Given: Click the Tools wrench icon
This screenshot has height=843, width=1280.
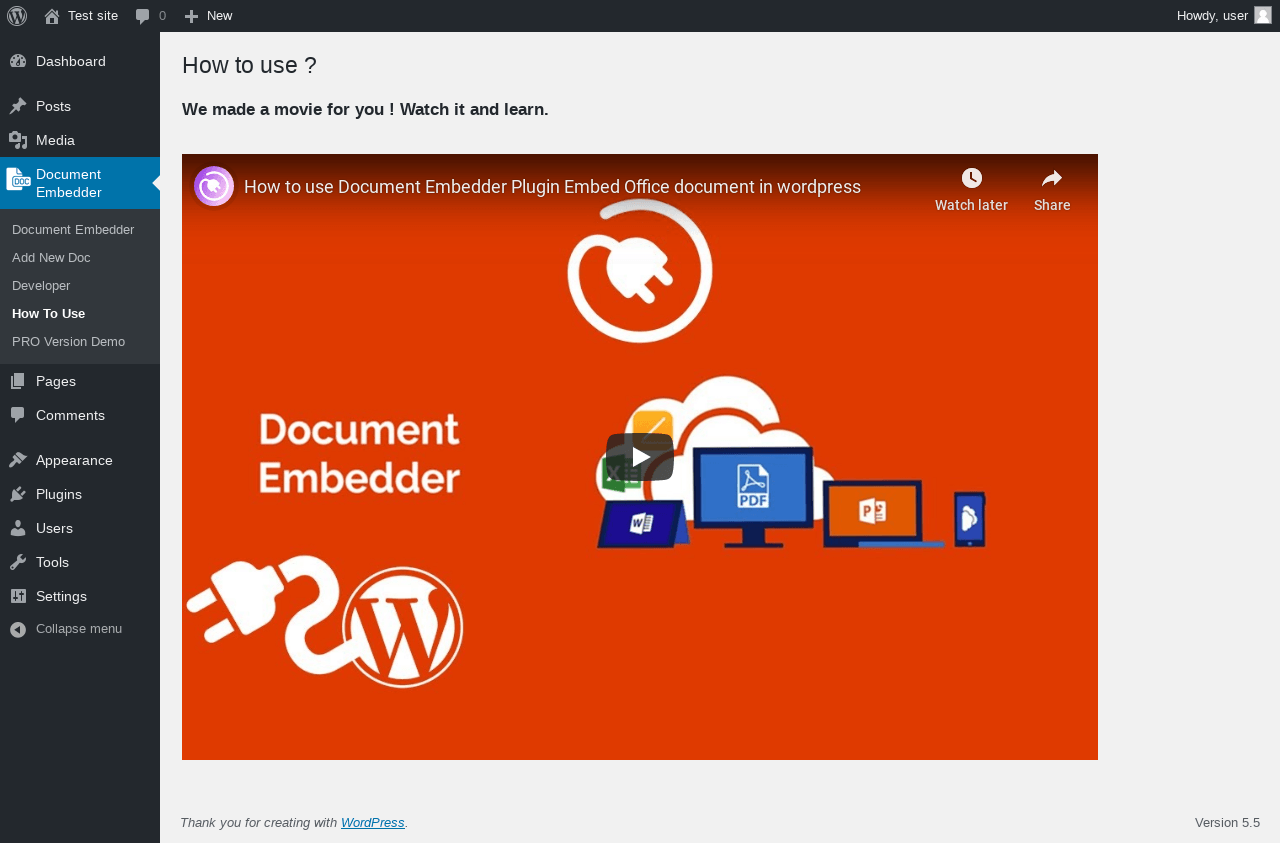Looking at the screenshot, I should pyautogui.click(x=18, y=562).
